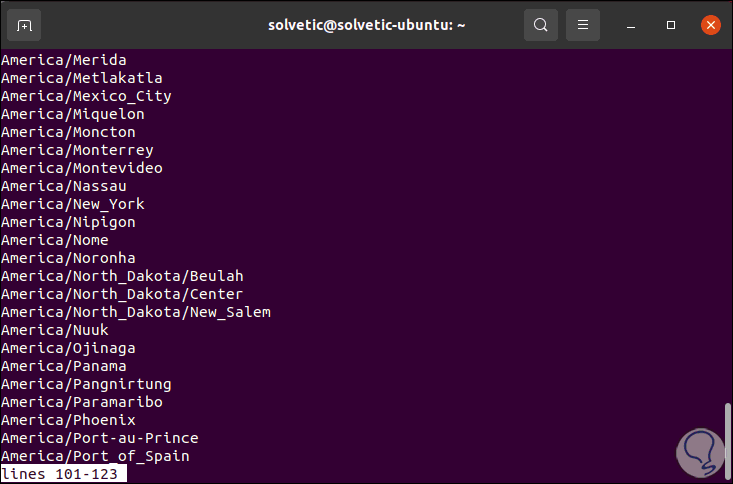Viewport: 733px width, 484px height.
Task: Click the America/Merida line
Action: tap(63, 60)
